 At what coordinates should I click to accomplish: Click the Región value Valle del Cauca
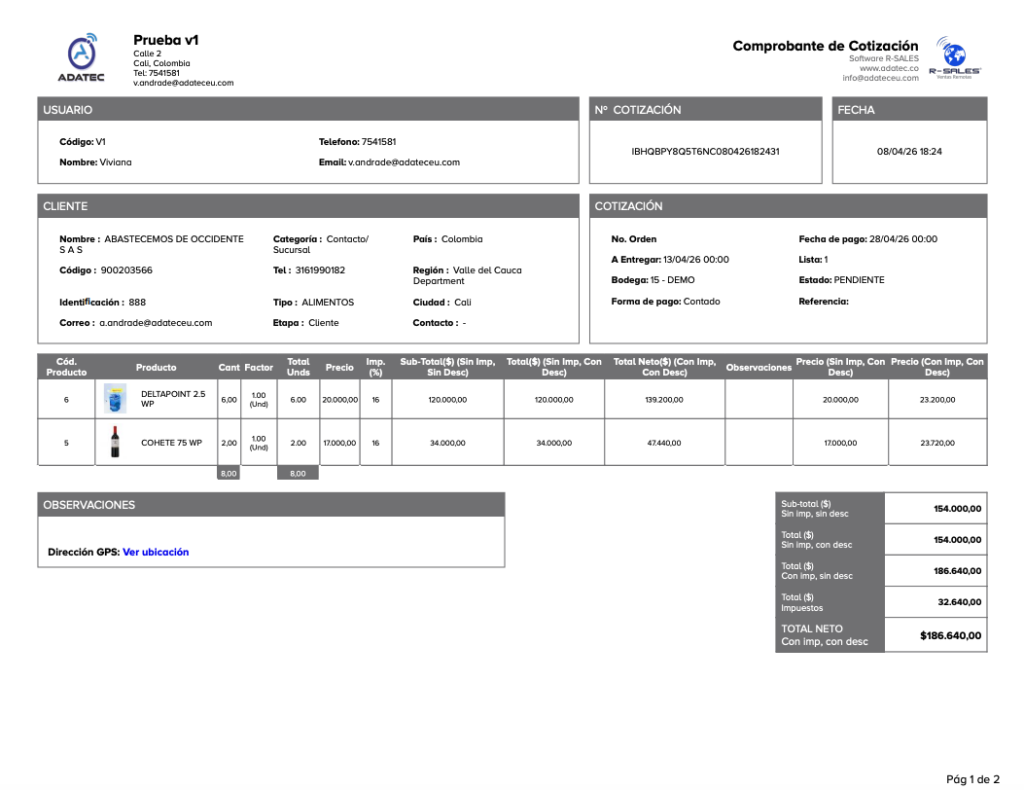click(487, 270)
